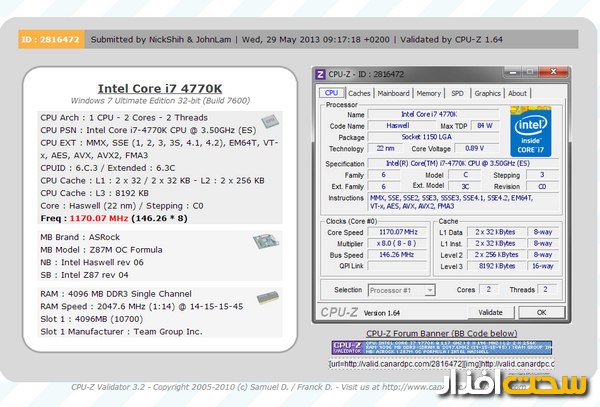The width and height of the screenshot is (600, 407).
Task: Click the OK button in CPU-Z
Action: (541, 313)
